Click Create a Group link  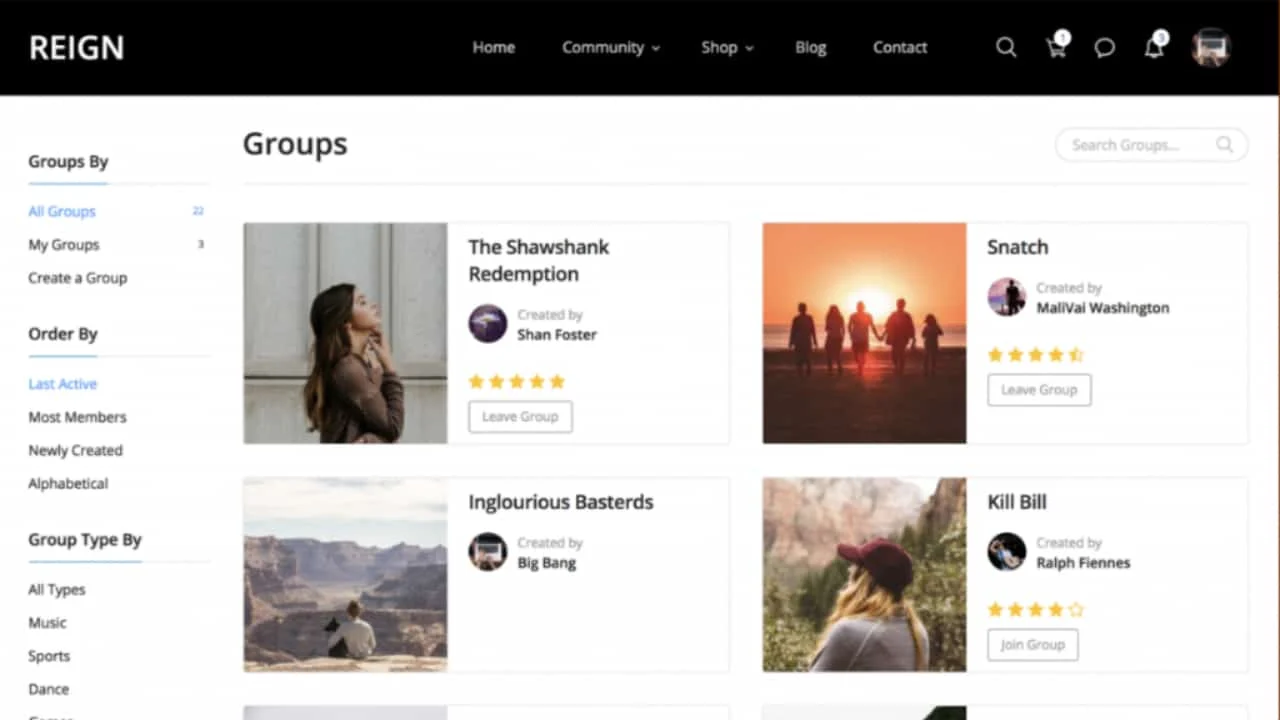coord(78,278)
